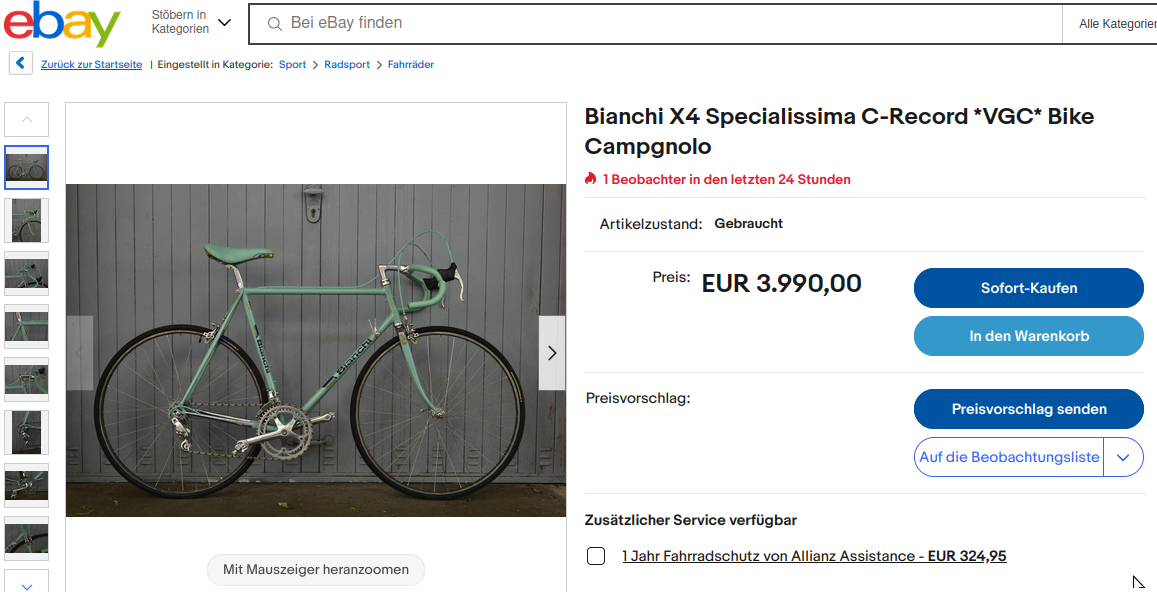The height and width of the screenshot is (592, 1157).
Task: Enable 1 Jahr Fahrradschutz checkbox
Action: (x=596, y=556)
